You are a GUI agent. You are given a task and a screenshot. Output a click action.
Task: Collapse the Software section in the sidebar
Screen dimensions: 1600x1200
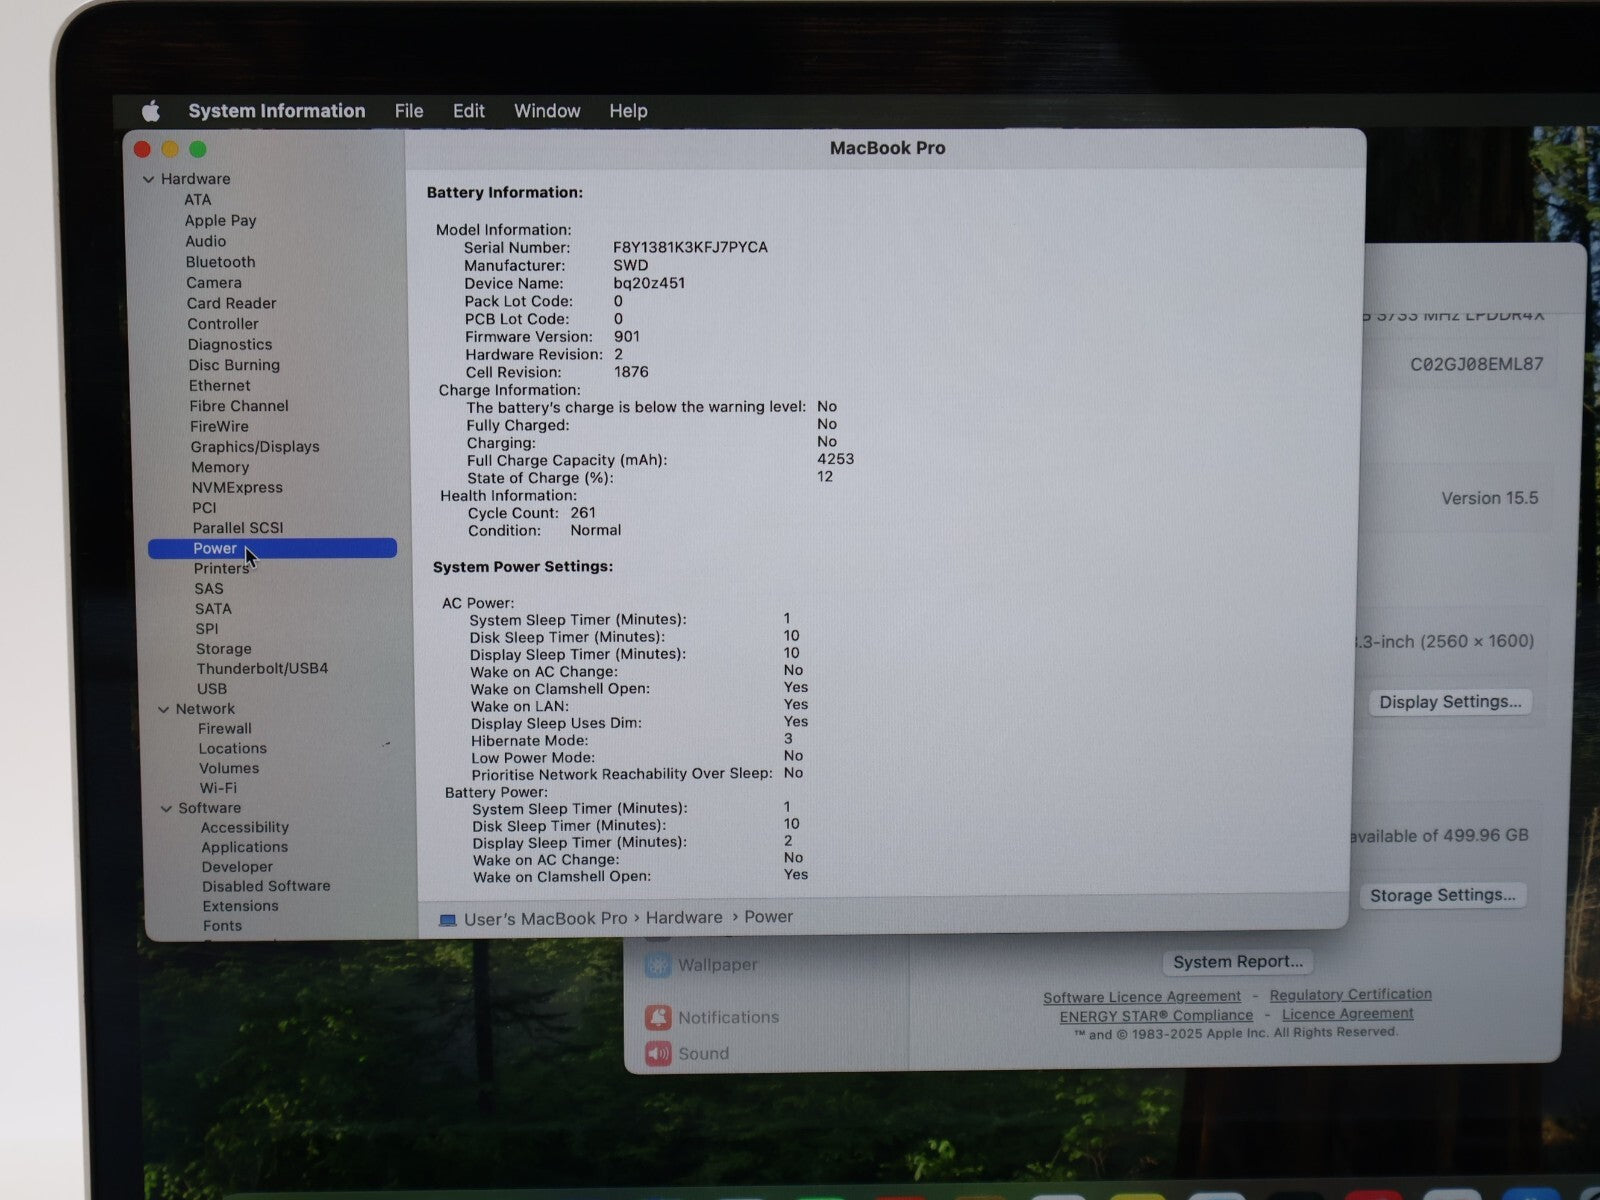[166, 809]
